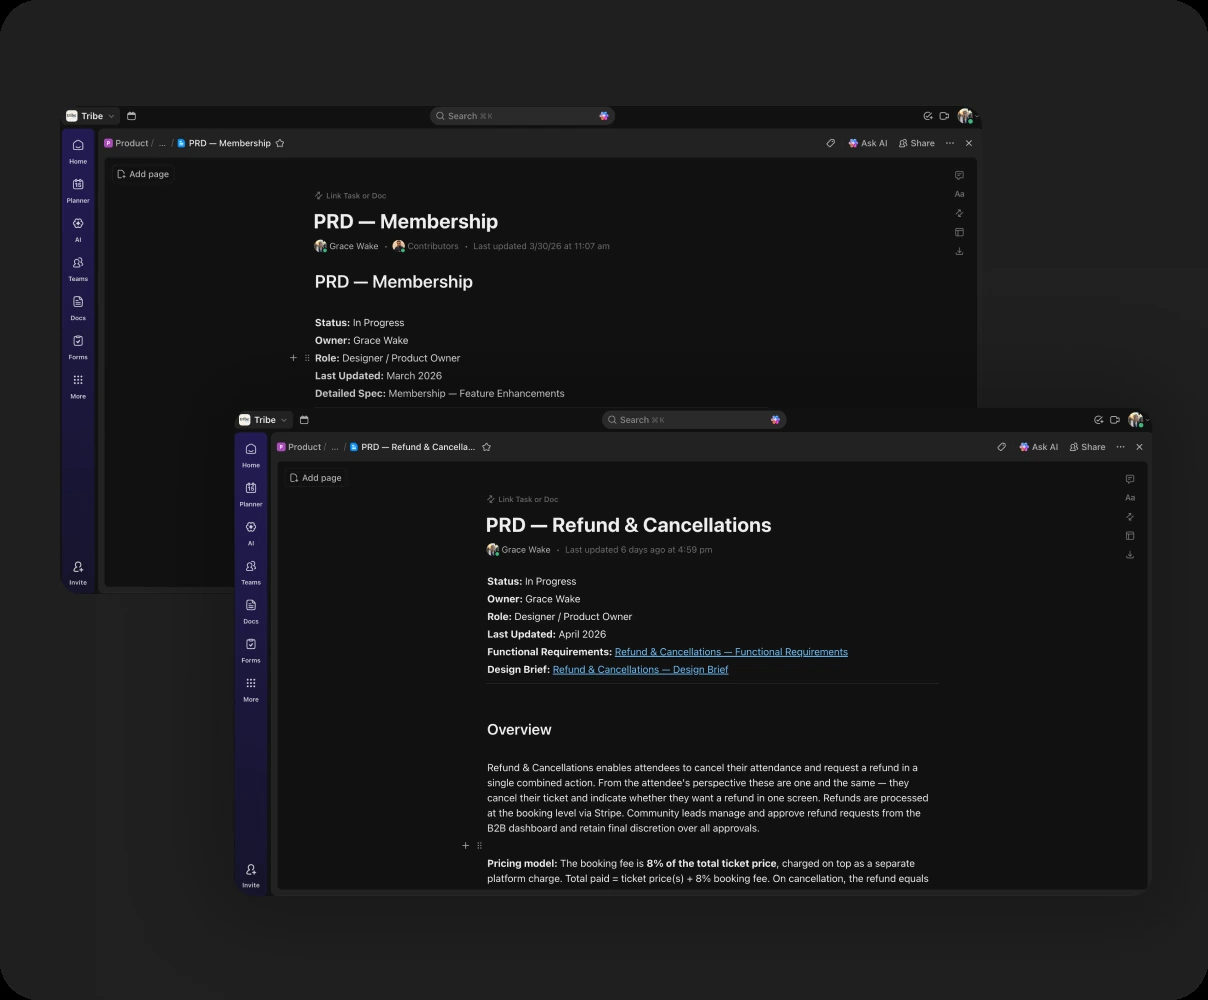1208x1000 pixels.
Task: Favorite the PRD — Refund & Cancellations doc with star
Action: tap(487, 447)
